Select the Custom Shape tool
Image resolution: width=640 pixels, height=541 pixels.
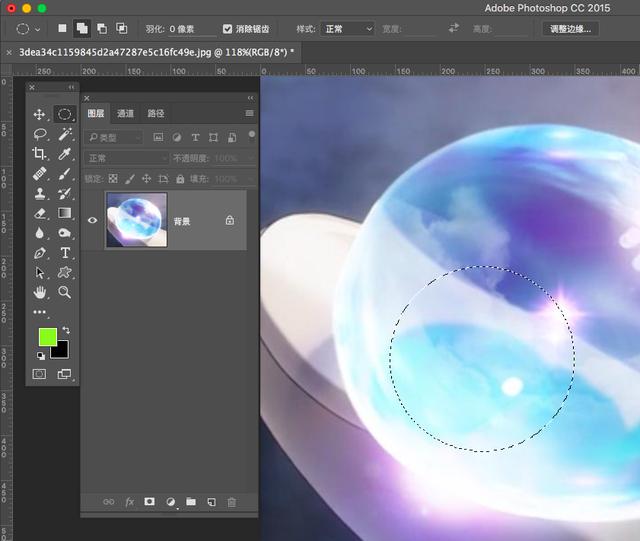pyautogui.click(x=64, y=272)
